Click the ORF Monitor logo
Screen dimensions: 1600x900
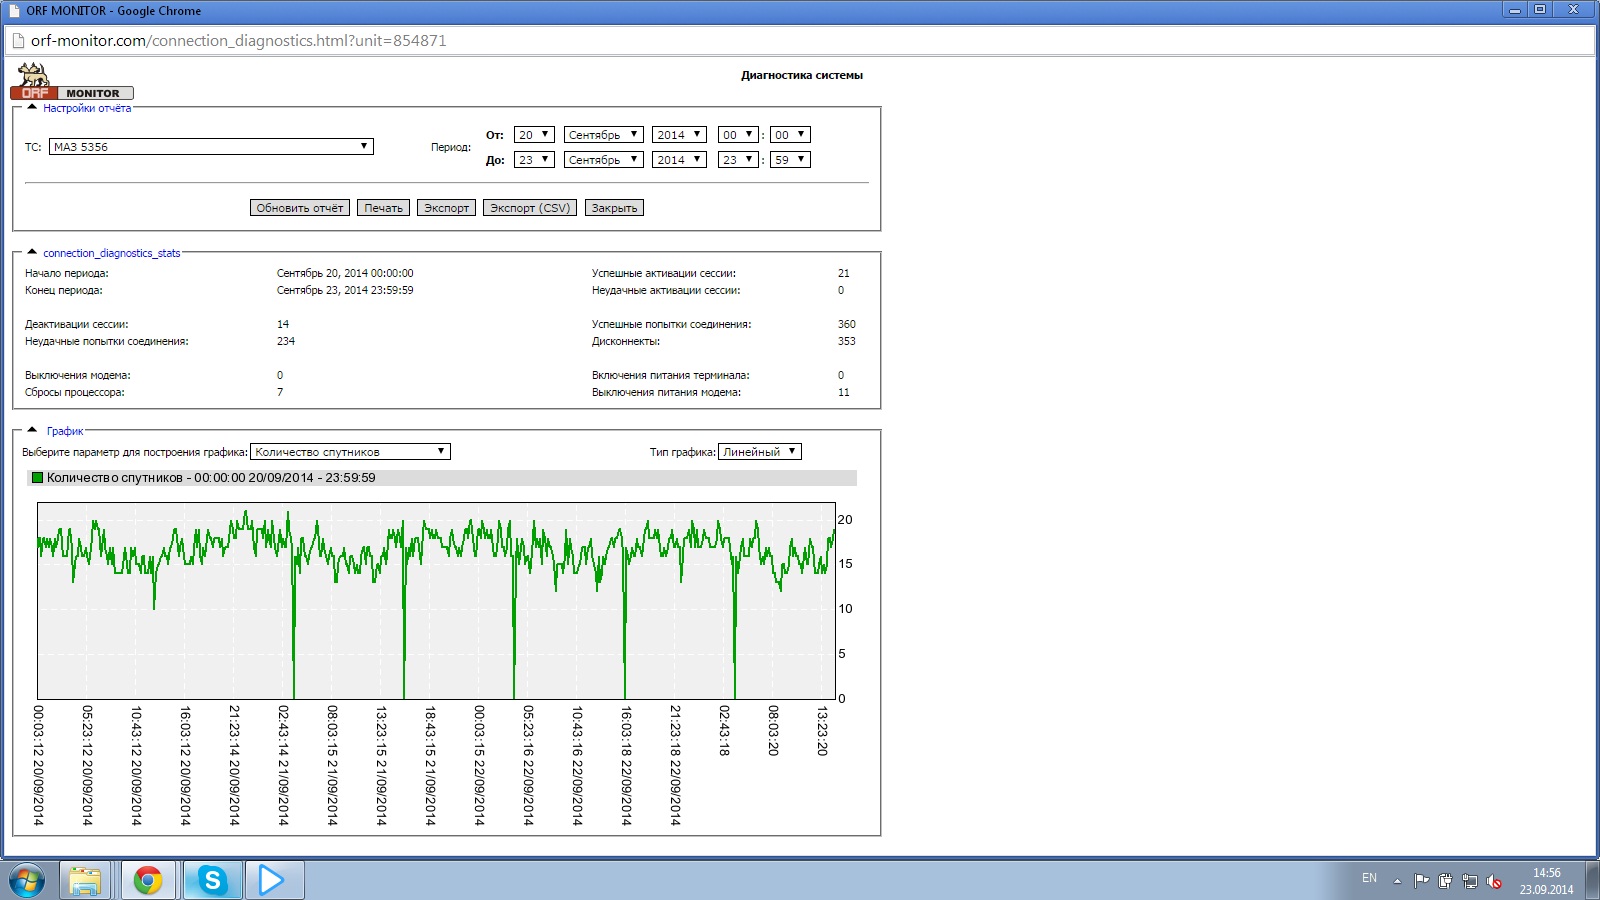(70, 82)
